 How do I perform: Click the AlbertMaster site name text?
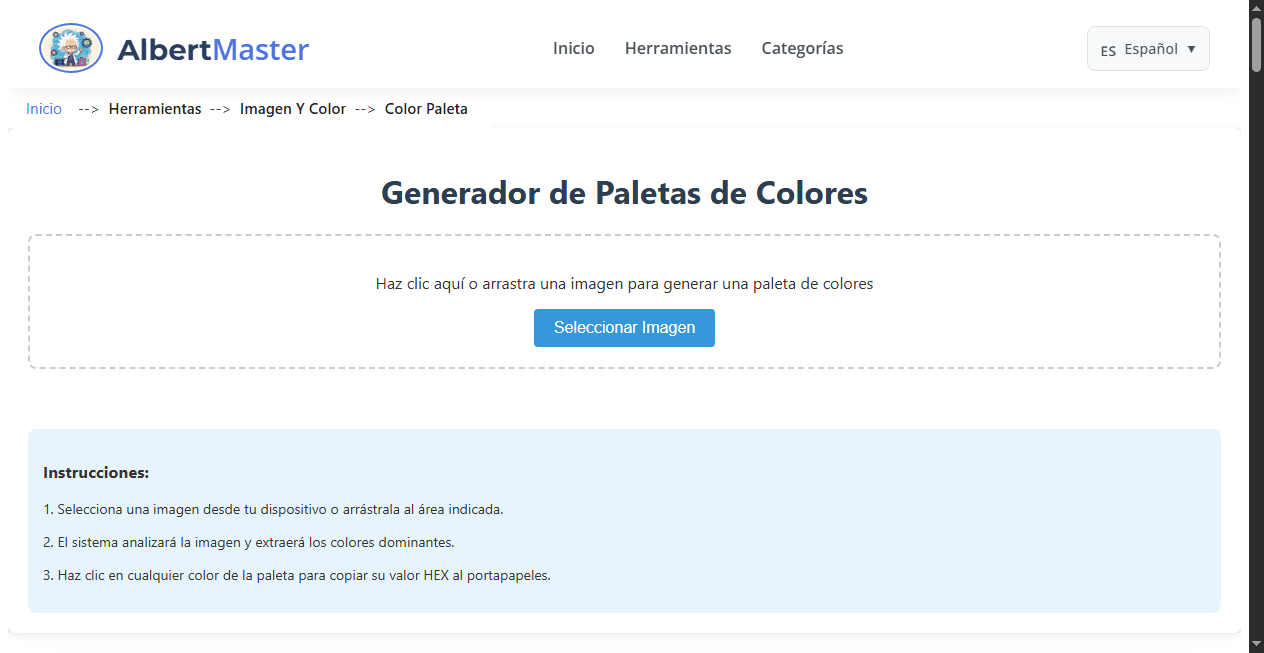point(213,48)
